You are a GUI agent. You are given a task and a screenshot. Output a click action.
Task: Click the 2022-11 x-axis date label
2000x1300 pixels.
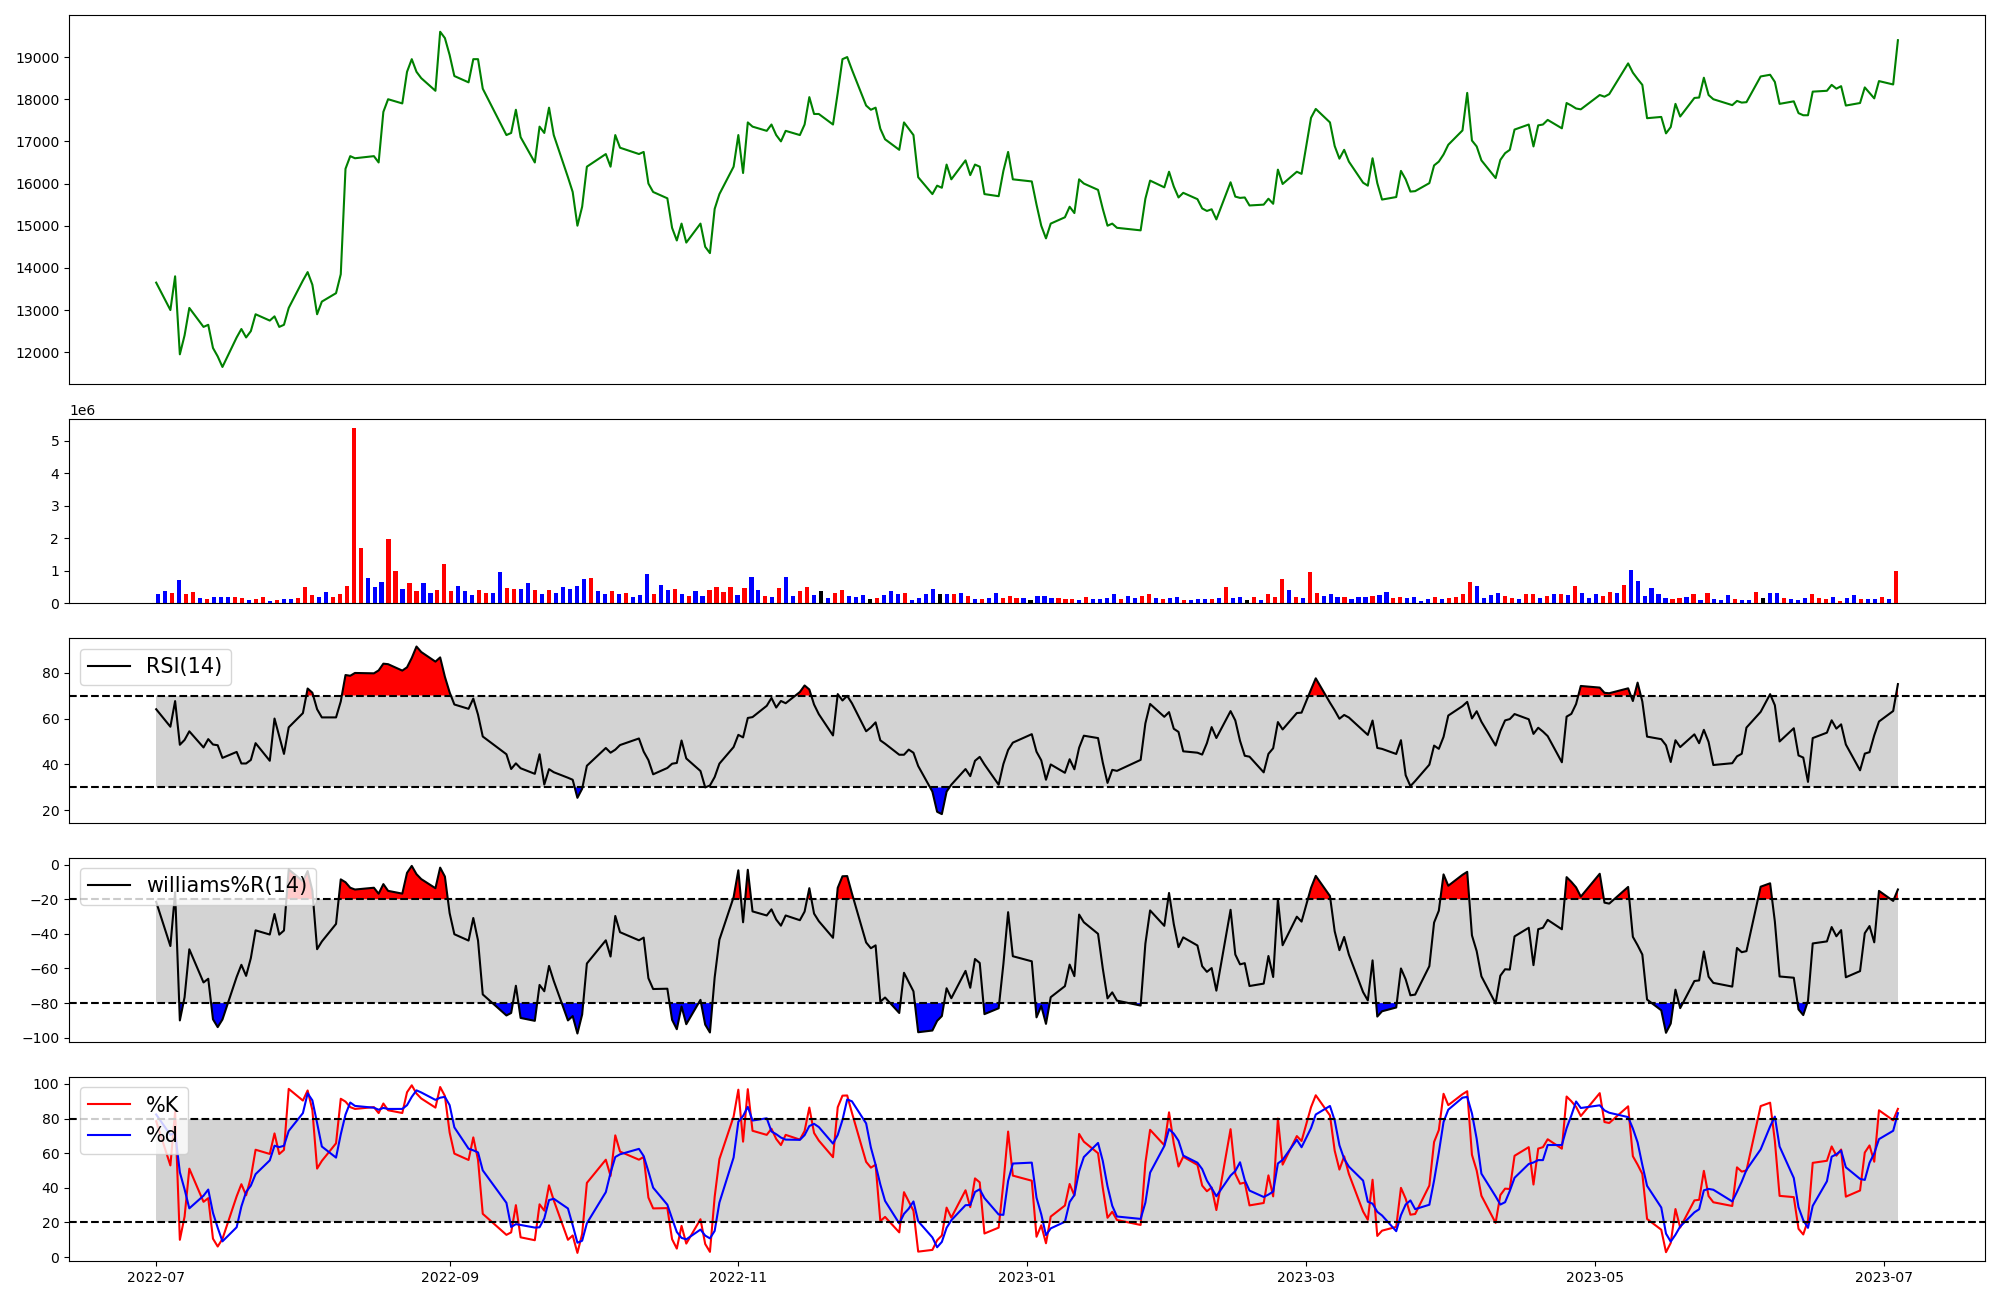tap(738, 1277)
